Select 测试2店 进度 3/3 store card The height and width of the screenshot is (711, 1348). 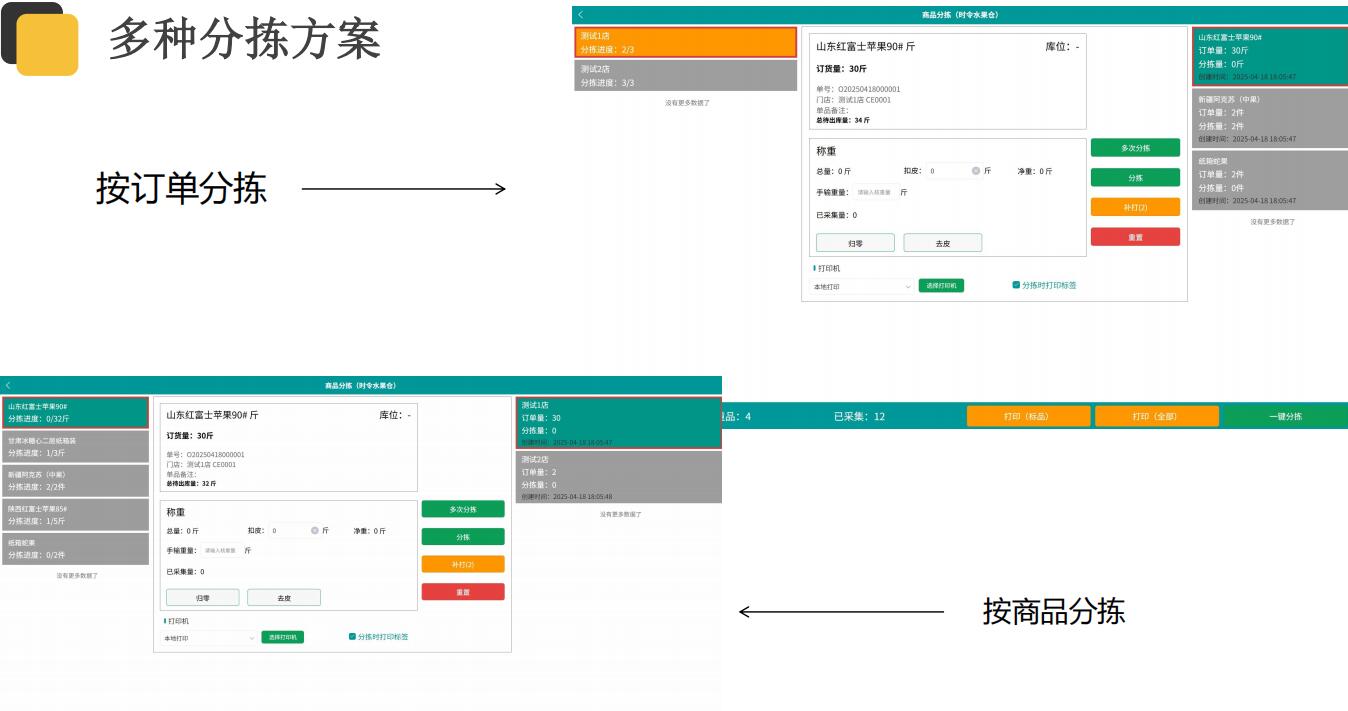(686, 76)
